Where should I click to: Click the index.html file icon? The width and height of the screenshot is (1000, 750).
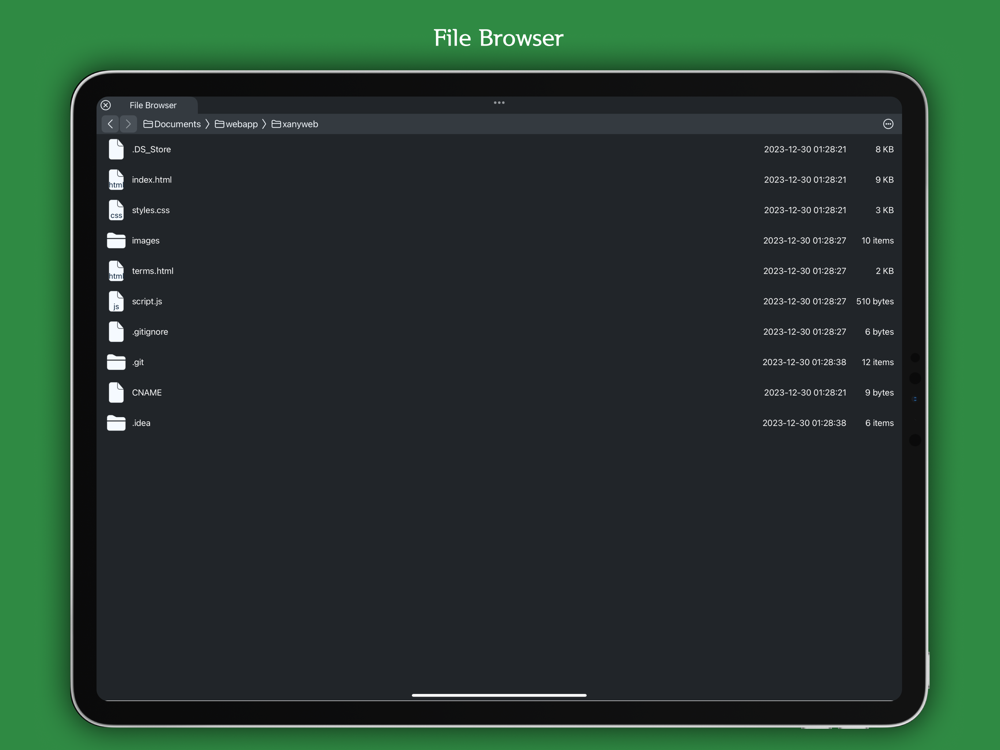[x=116, y=180]
